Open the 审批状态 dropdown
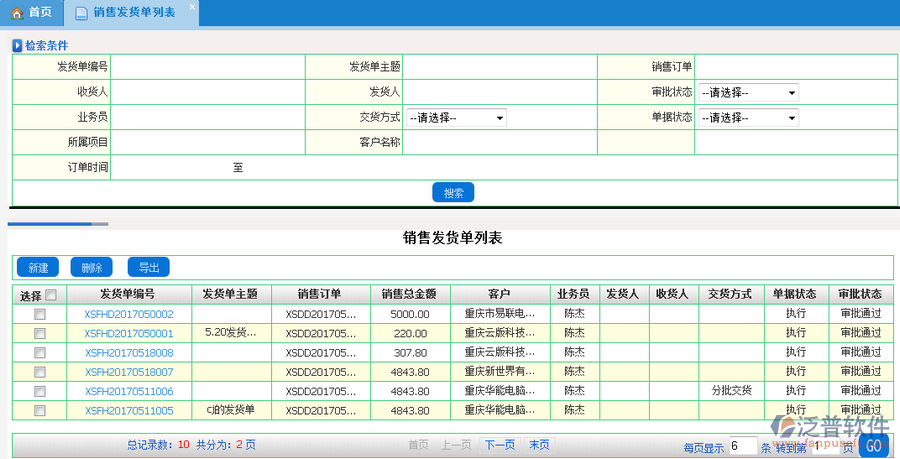Viewport: 900px width, 459px height. tap(748, 92)
